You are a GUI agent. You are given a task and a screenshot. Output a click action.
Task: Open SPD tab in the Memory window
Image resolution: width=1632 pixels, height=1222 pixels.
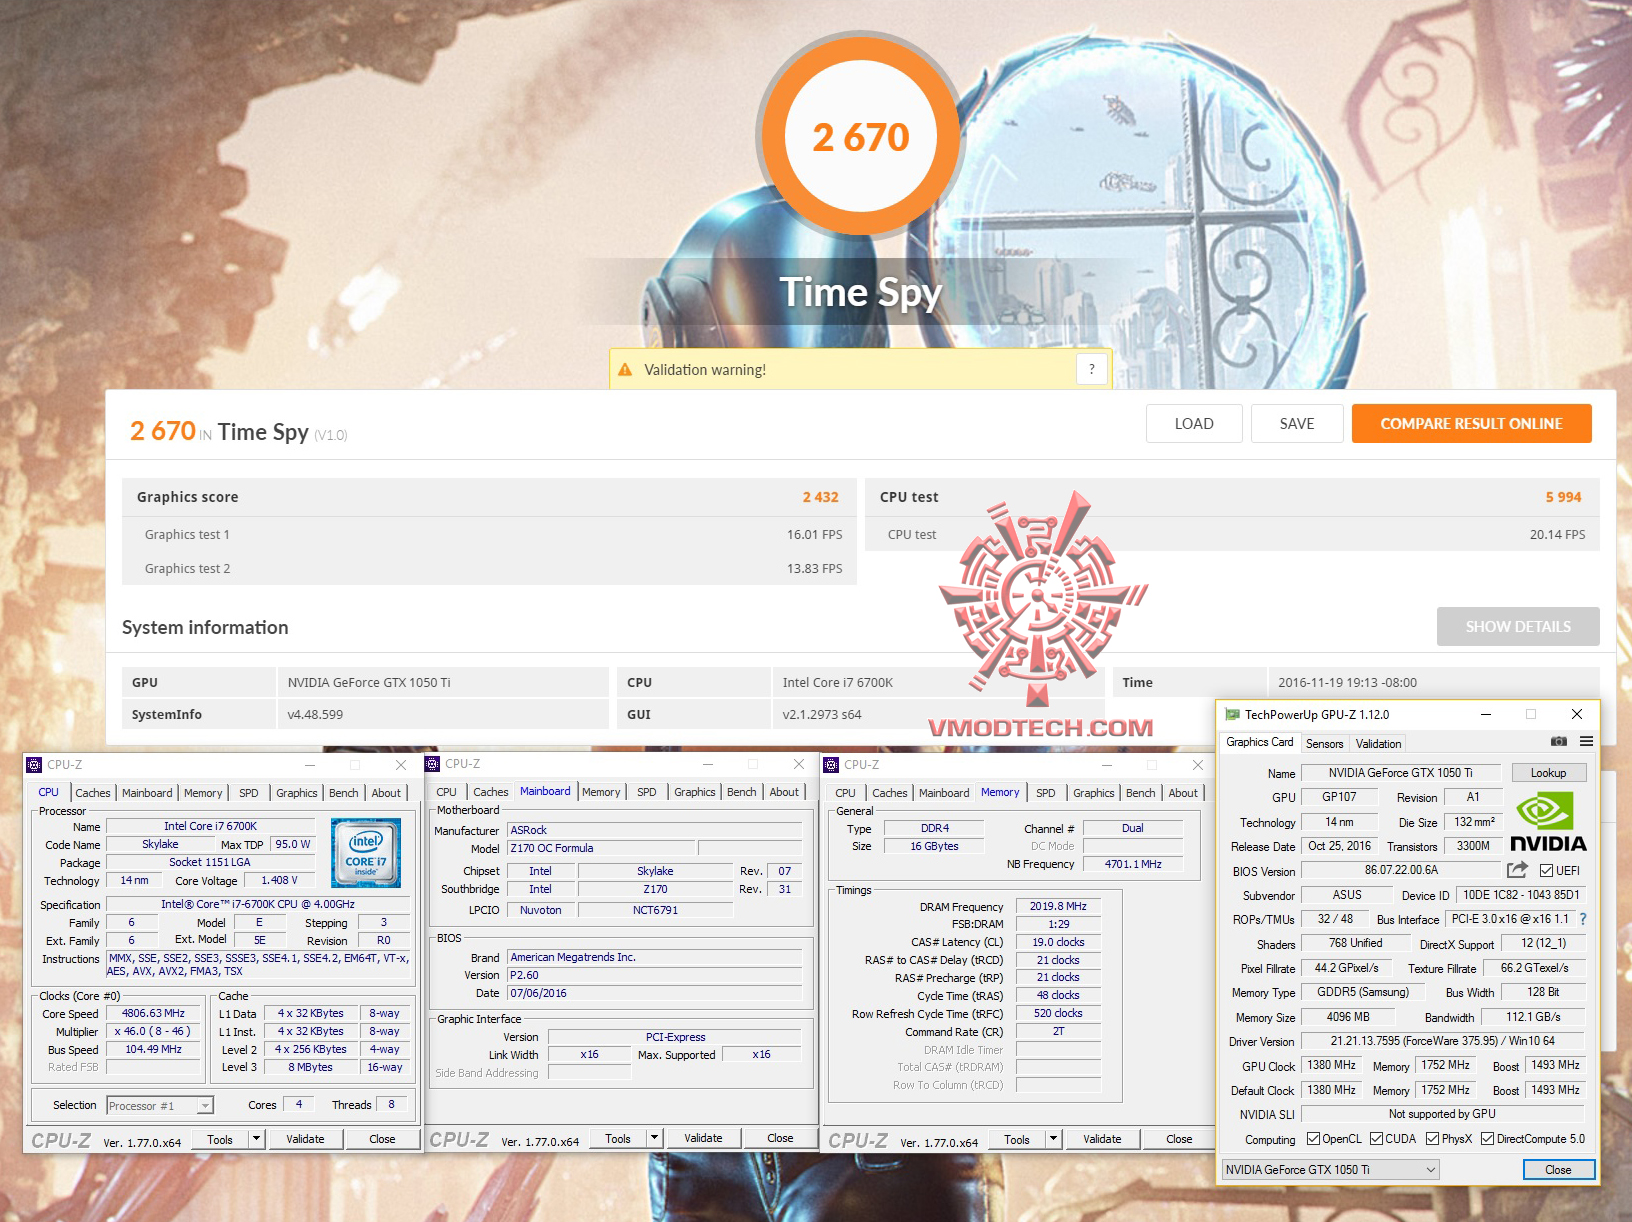point(1046,793)
